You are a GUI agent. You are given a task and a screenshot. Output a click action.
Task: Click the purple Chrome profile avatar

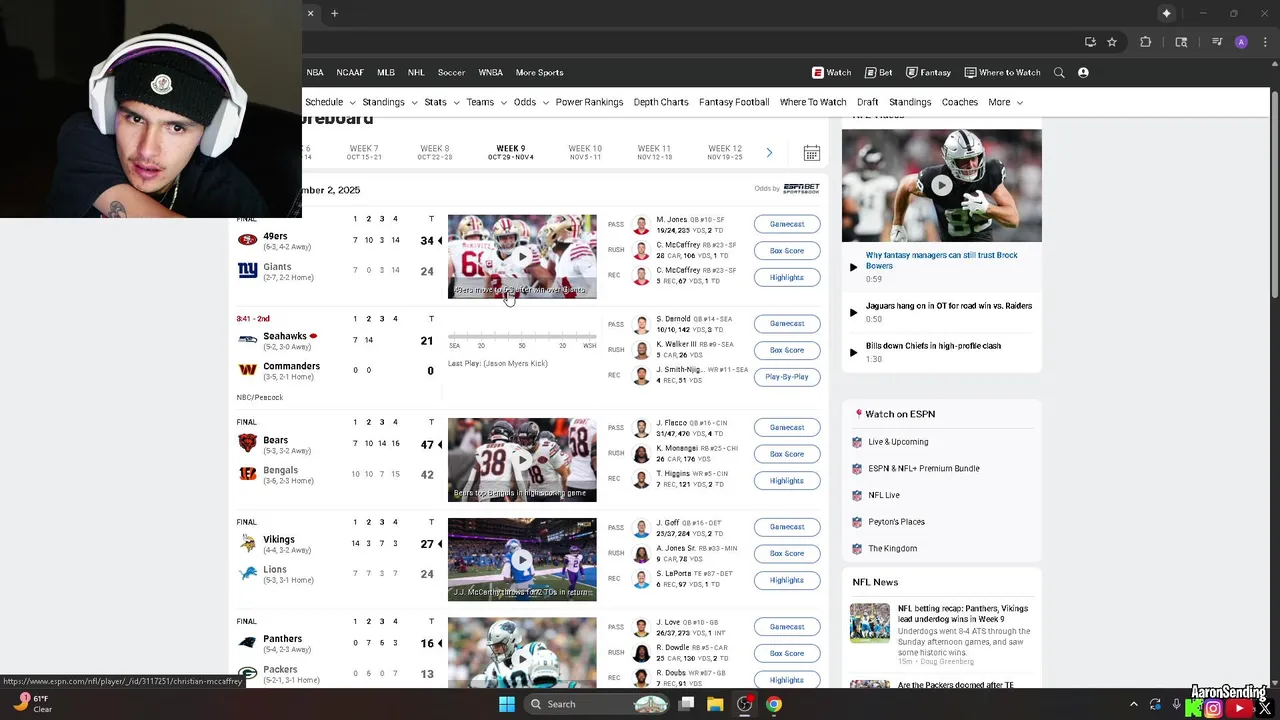[x=1241, y=42]
